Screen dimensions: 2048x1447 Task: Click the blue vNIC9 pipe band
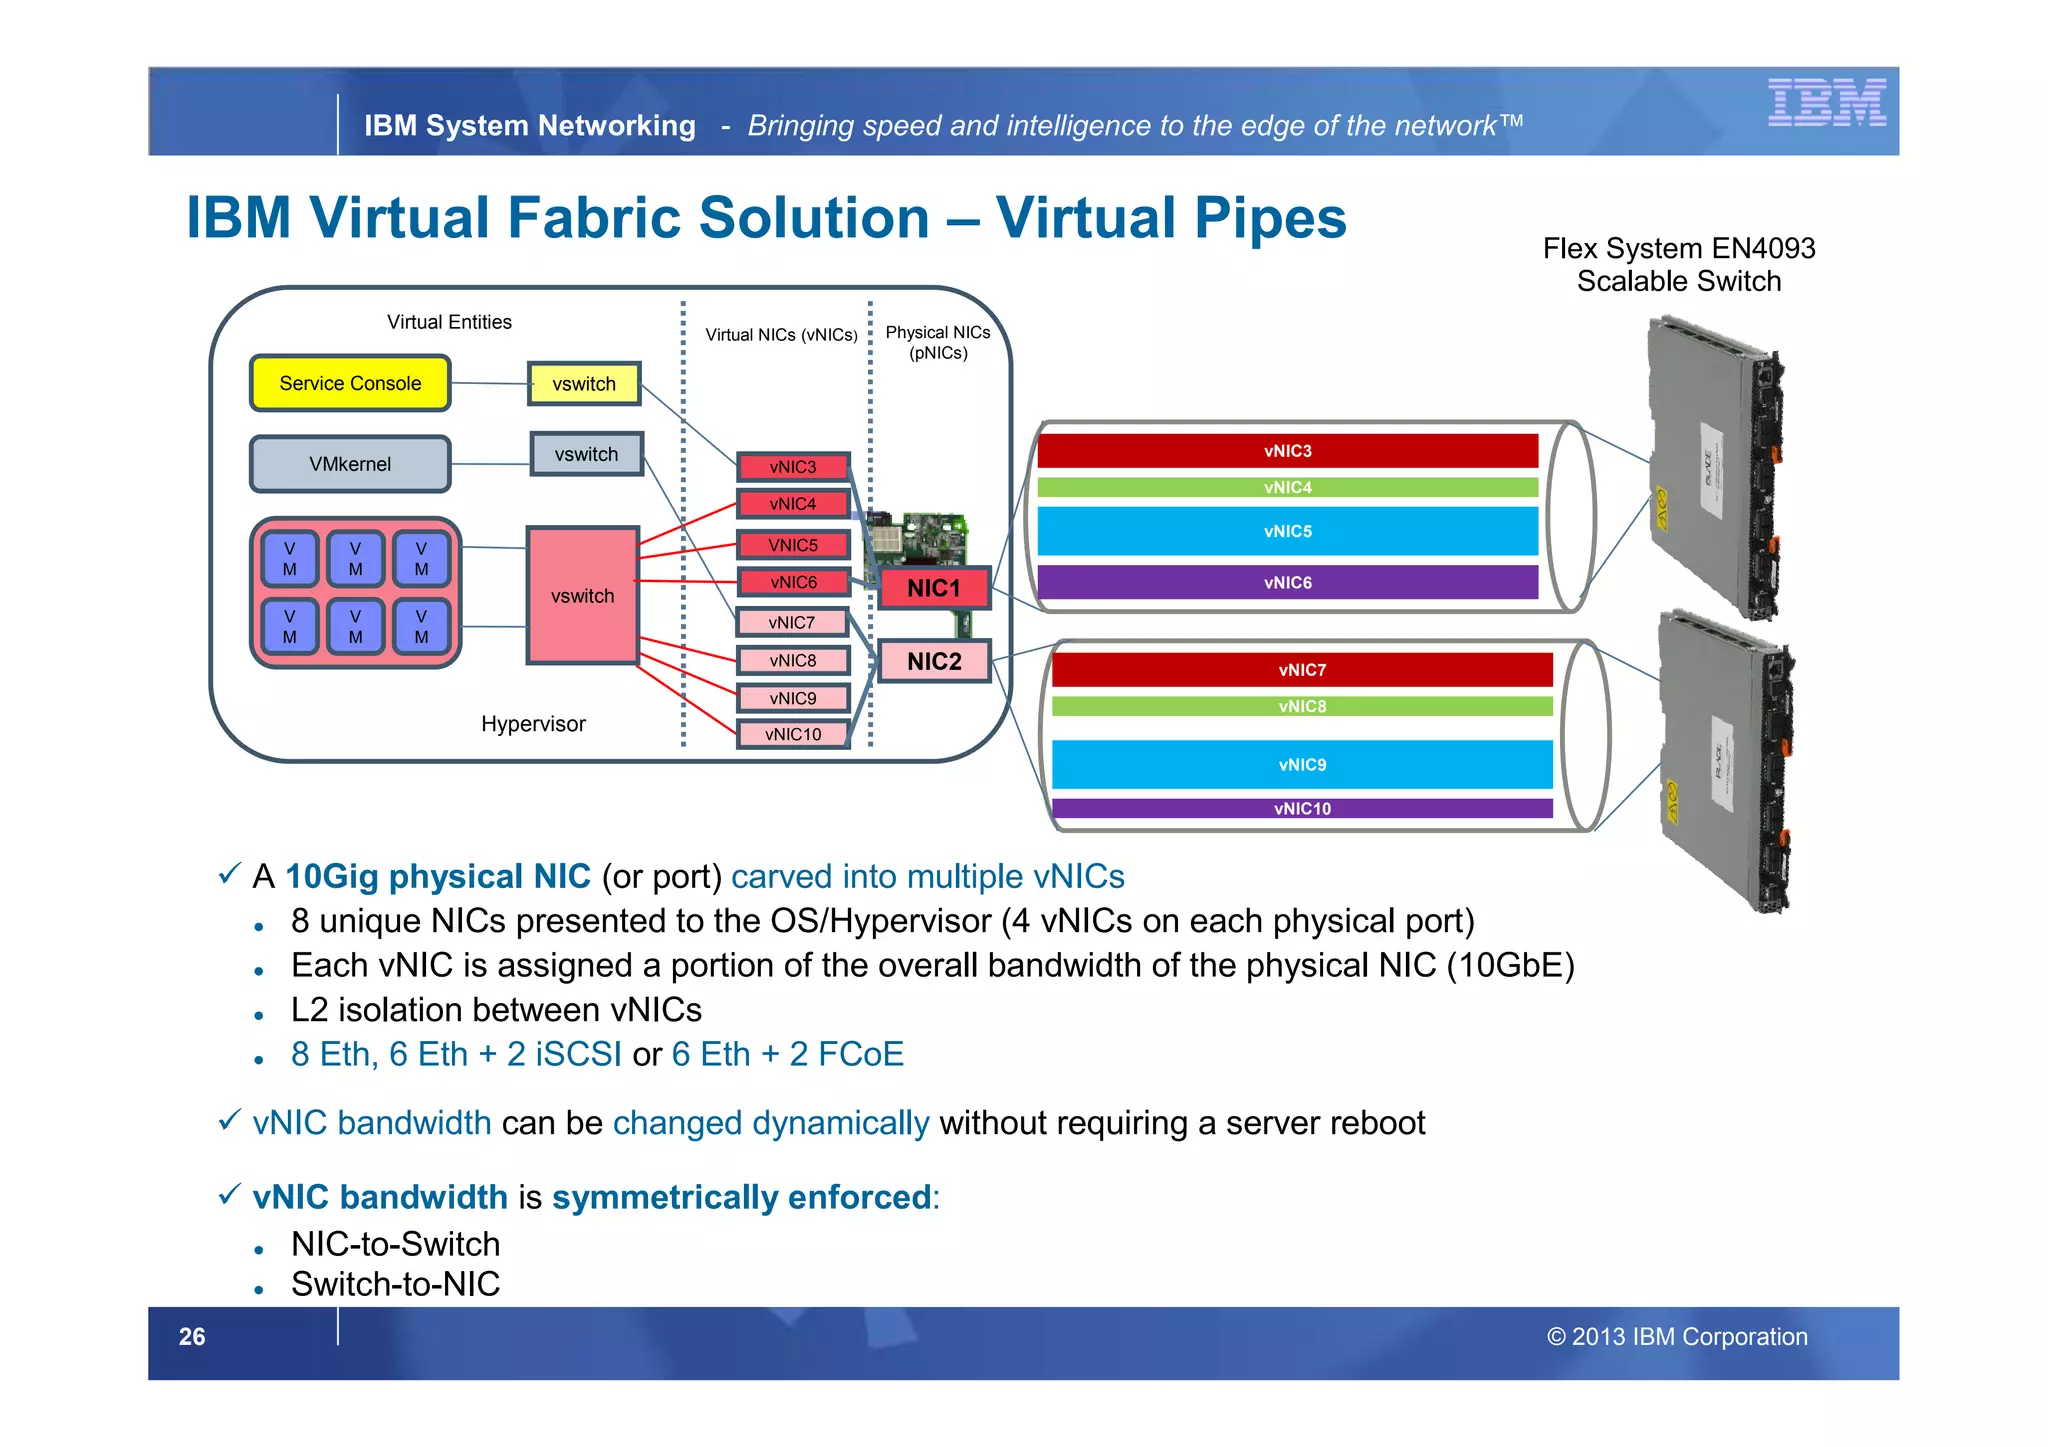point(1302,765)
